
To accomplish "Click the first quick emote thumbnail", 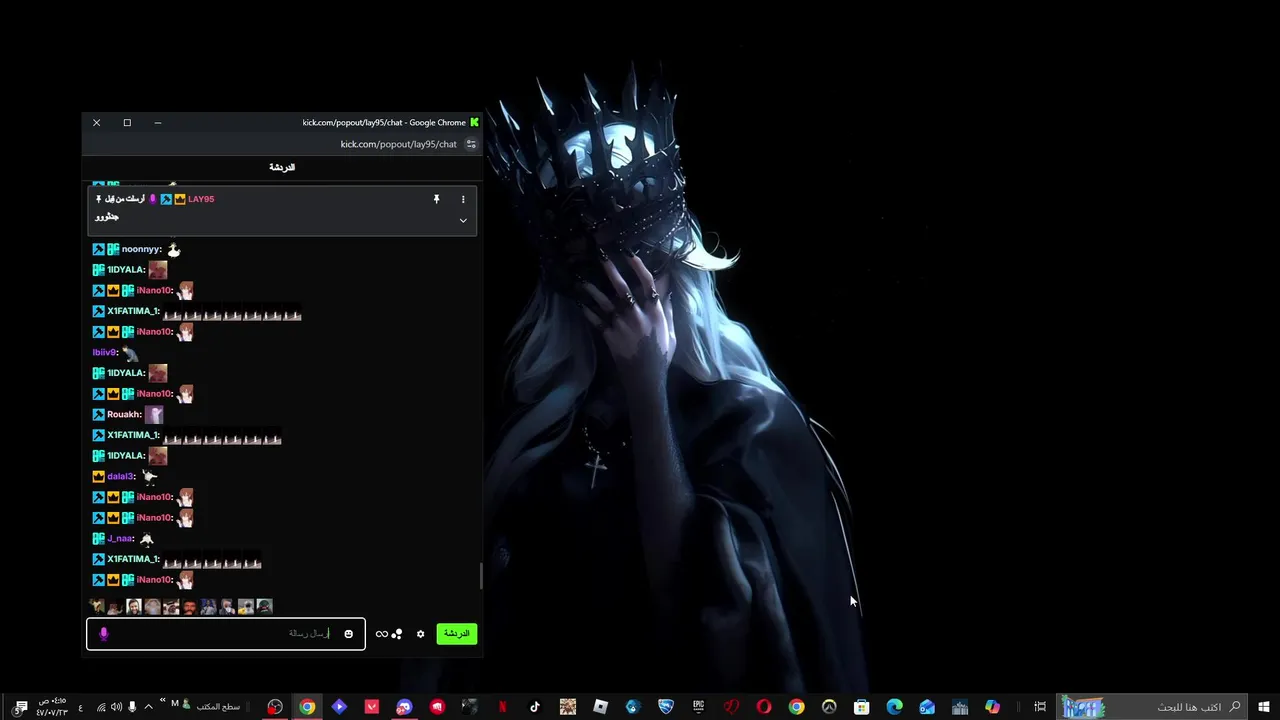I will coord(97,606).
